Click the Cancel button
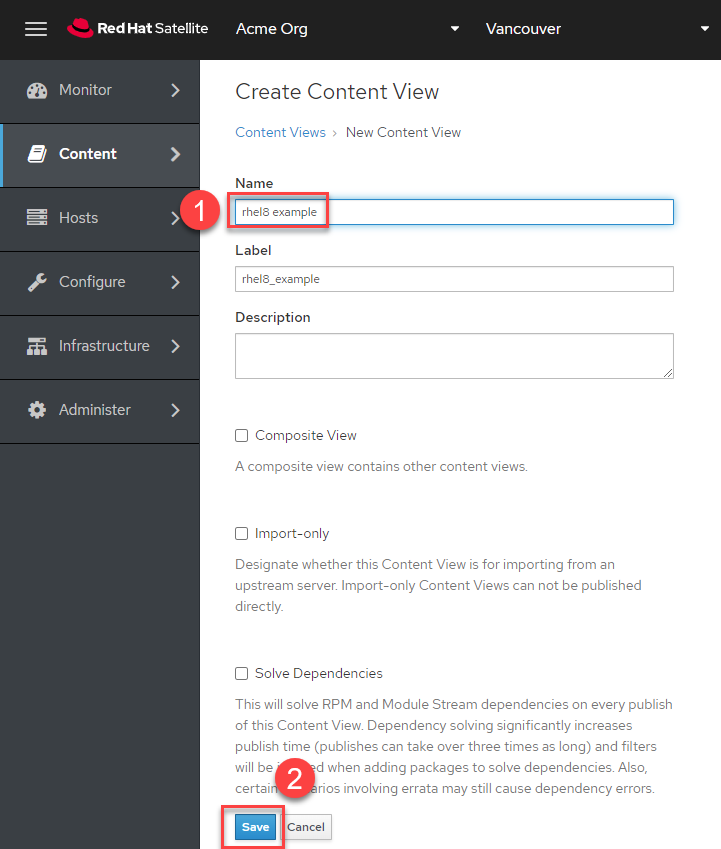This screenshot has height=849, width=721. point(306,828)
